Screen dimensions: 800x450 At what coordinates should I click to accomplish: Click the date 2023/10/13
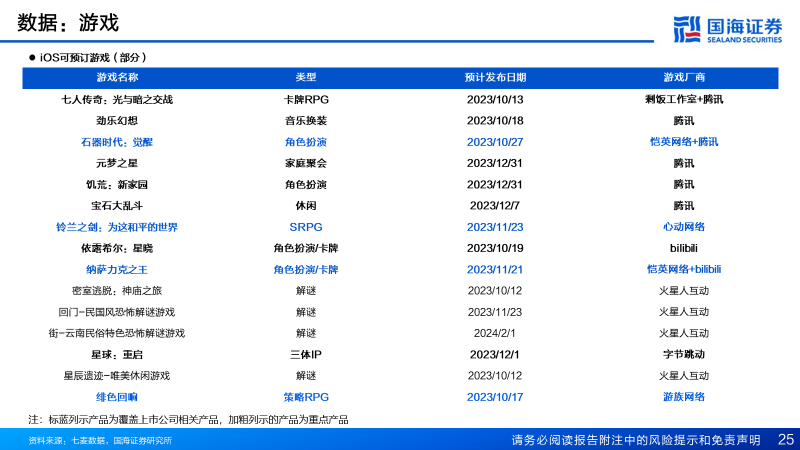[x=495, y=99]
